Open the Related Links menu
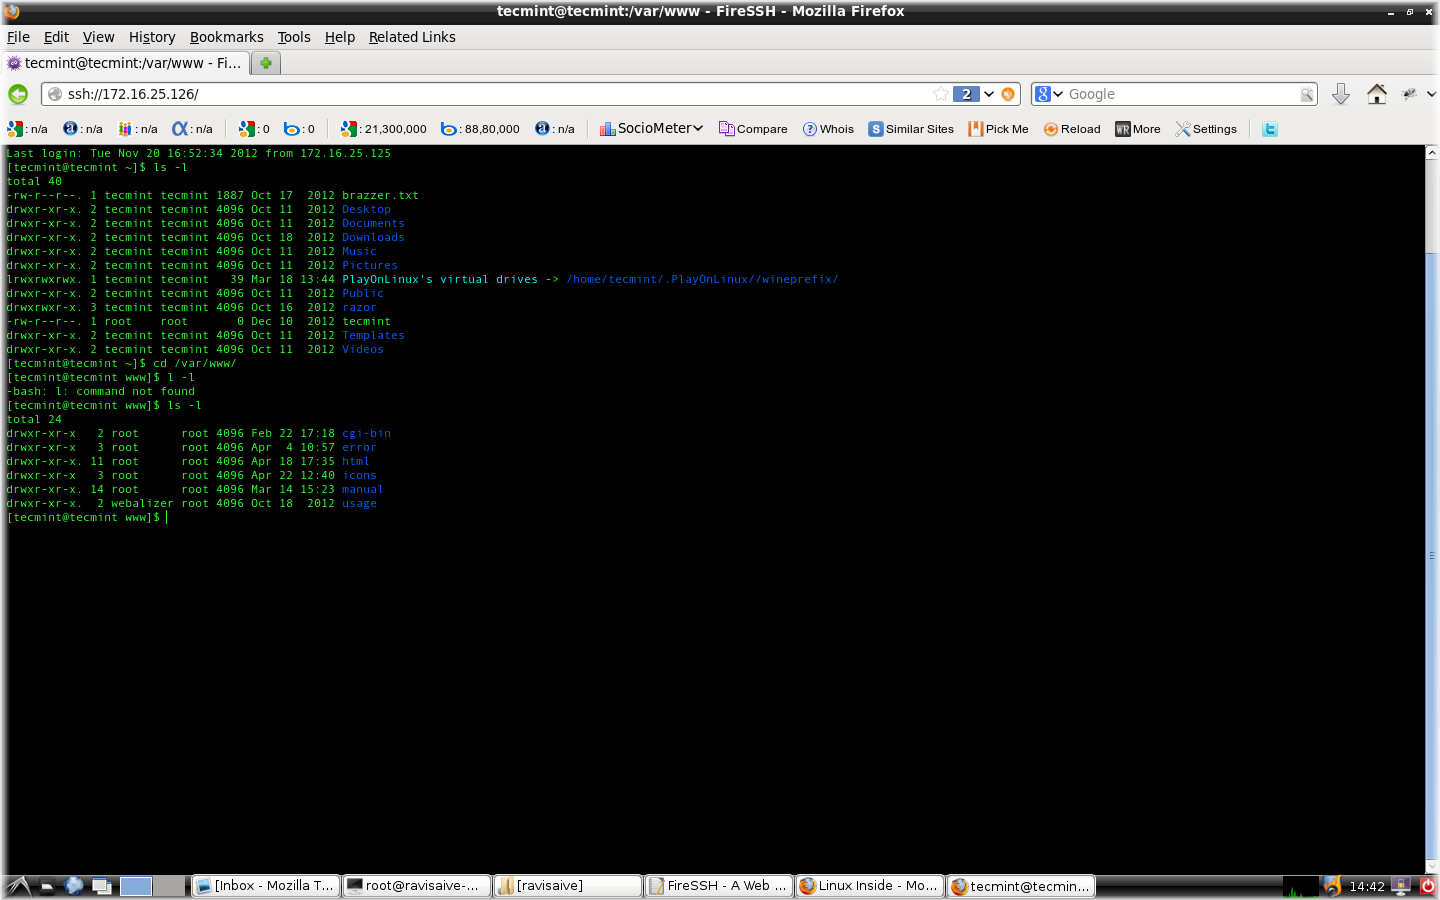Screen dimensions: 1440x900 tap(412, 37)
